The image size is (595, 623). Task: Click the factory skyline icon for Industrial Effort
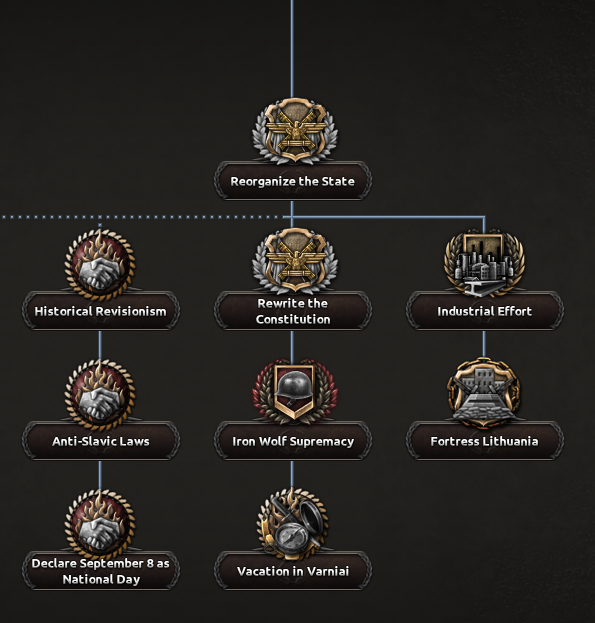click(x=484, y=263)
